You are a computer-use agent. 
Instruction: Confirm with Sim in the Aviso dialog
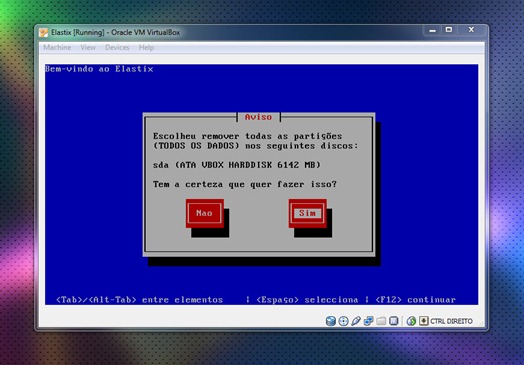point(307,213)
